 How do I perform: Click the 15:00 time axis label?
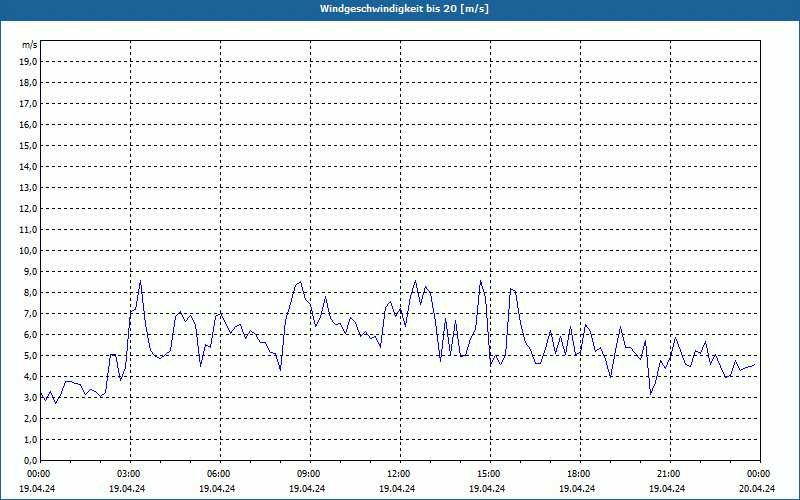pyautogui.click(x=490, y=474)
